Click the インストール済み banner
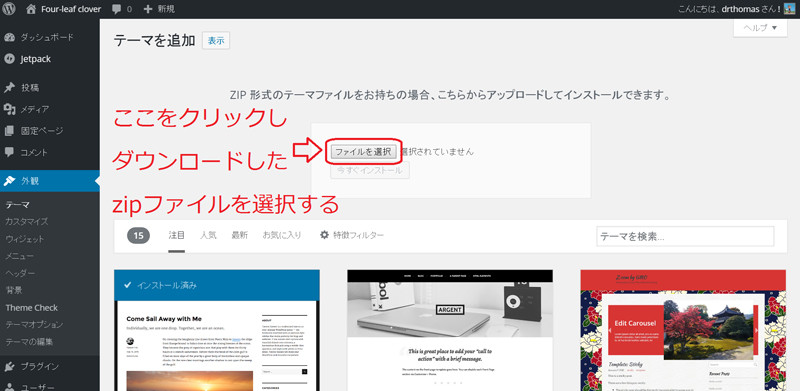The height and width of the screenshot is (391, 800). pos(217,285)
